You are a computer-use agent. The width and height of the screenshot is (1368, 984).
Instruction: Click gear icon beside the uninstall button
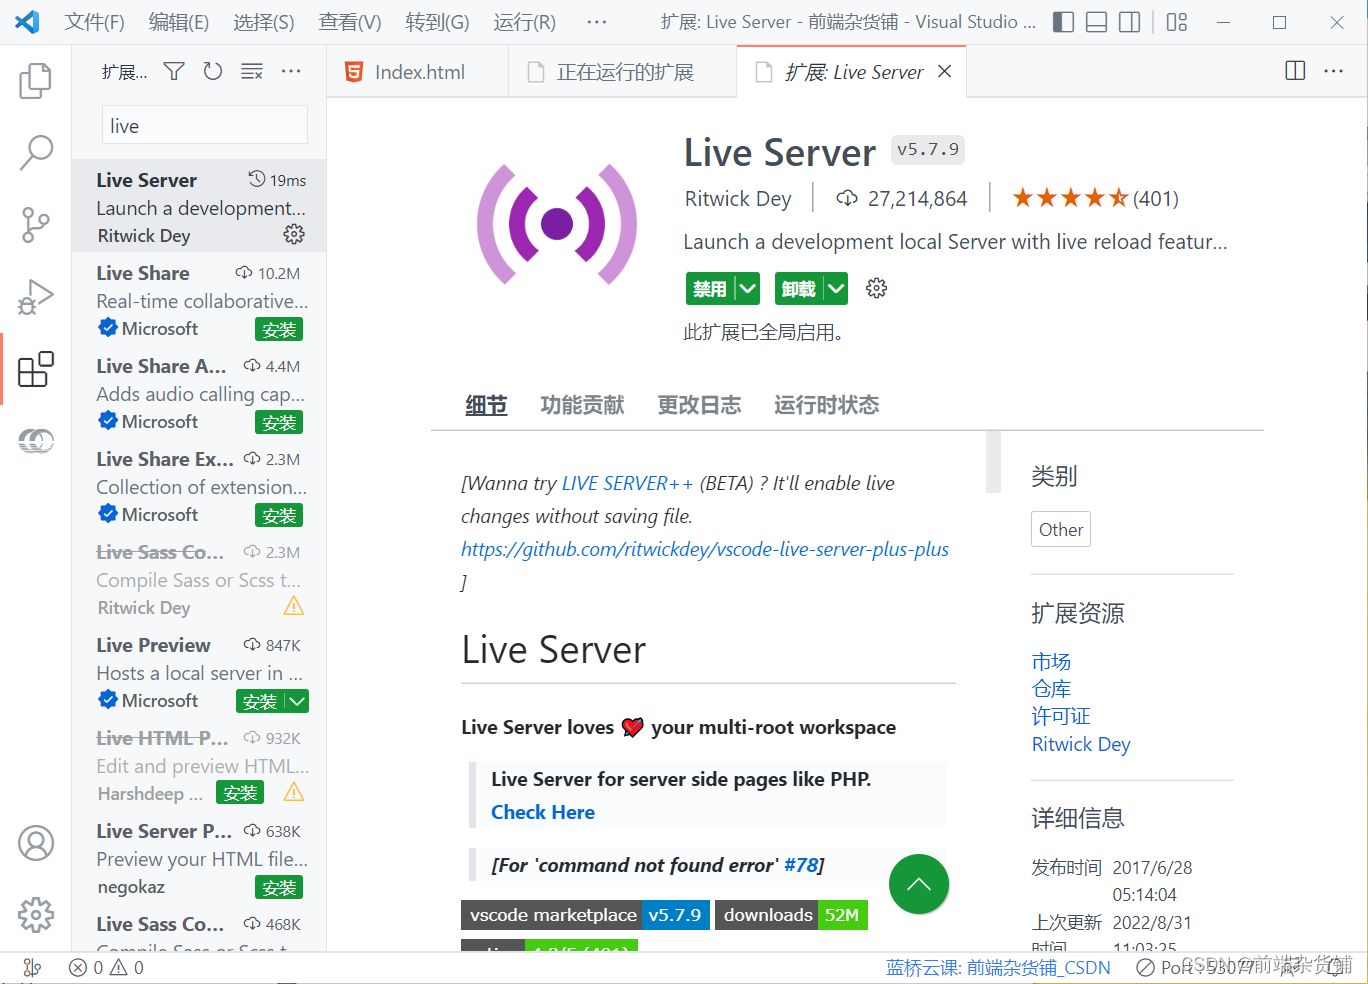click(x=877, y=289)
